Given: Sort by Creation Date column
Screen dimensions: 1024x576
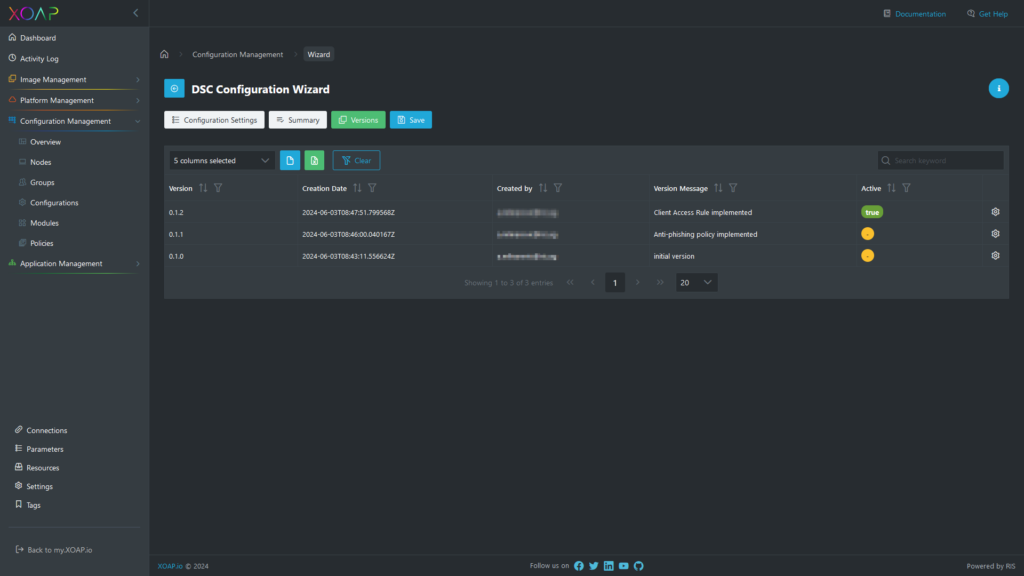Looking at the screenshot, I should (357, 188).
